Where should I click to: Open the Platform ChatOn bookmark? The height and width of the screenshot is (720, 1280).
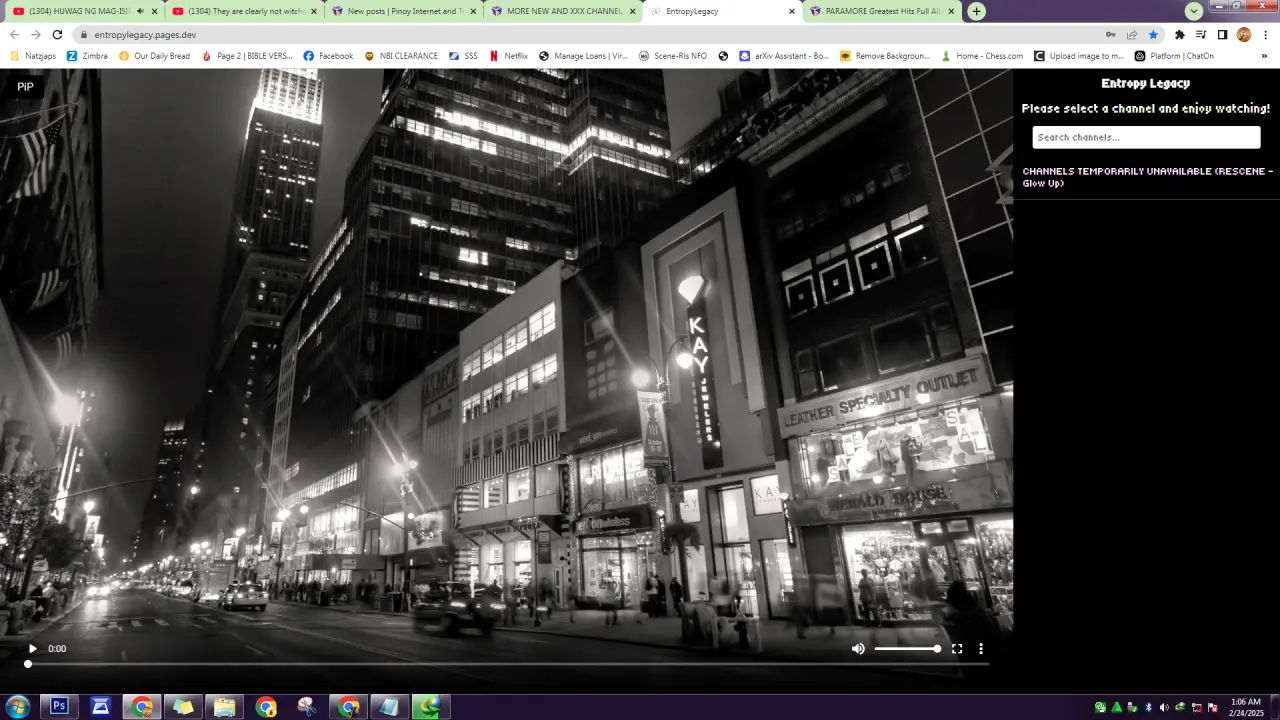tap(1174, 56)
